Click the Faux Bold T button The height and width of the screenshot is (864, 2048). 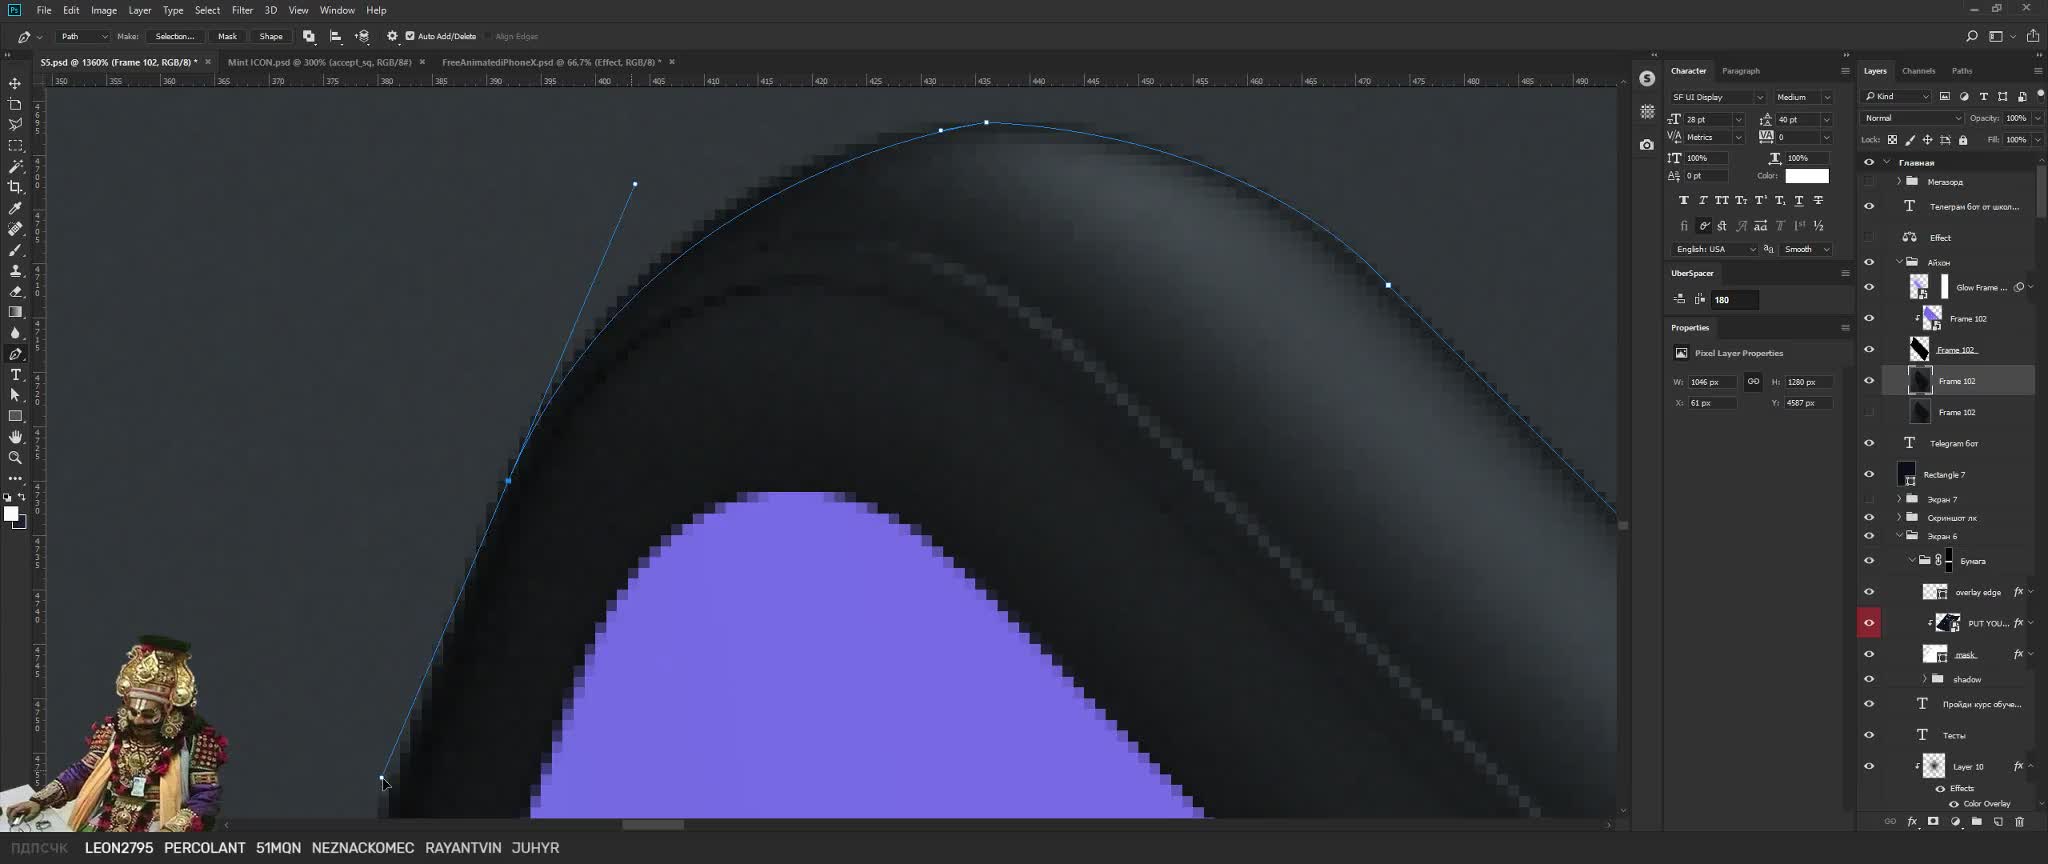(1684, 201)
